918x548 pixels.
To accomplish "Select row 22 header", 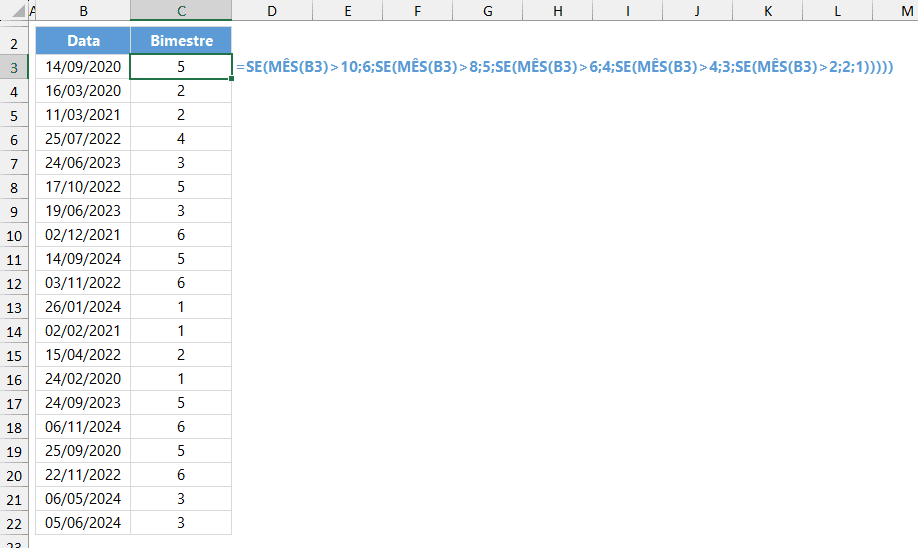I will [x=14, y=523].
